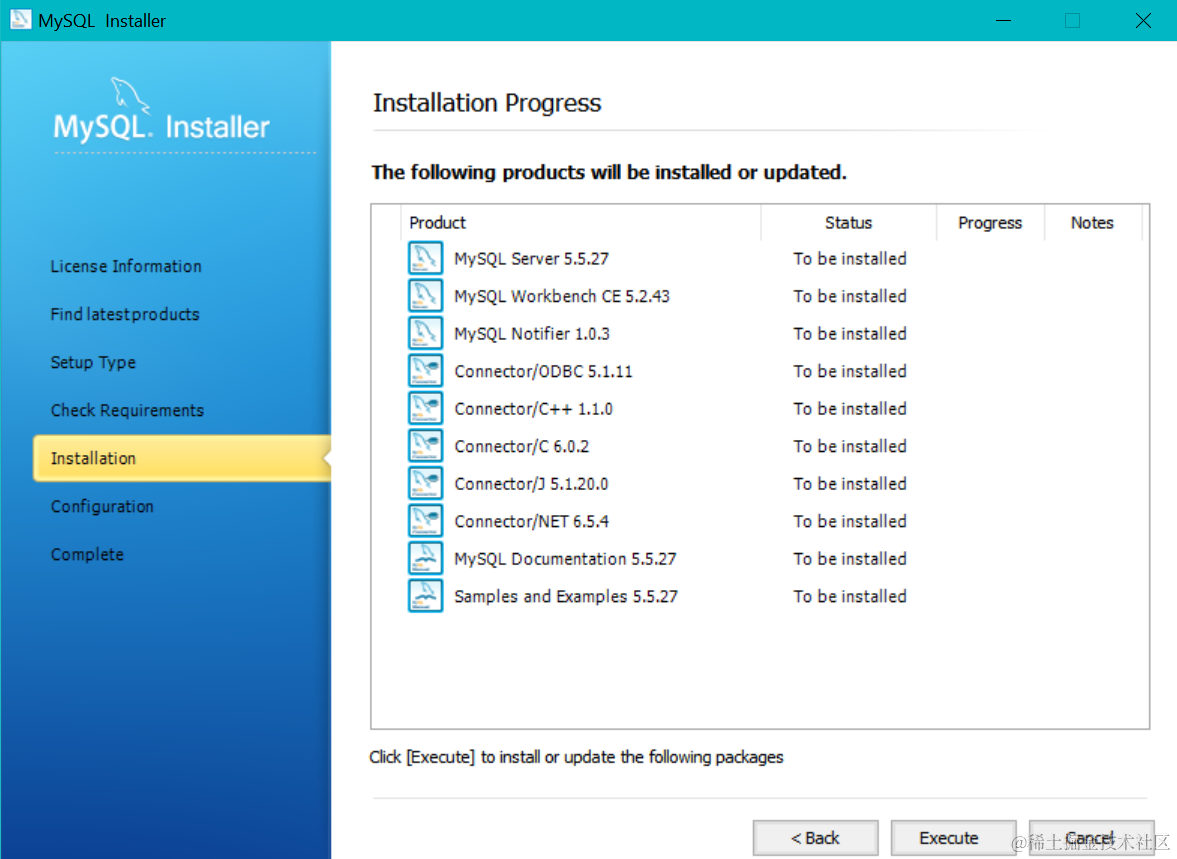
Task: Select the Connector/C++ 1.1.0 text
Action: point(534,409)
